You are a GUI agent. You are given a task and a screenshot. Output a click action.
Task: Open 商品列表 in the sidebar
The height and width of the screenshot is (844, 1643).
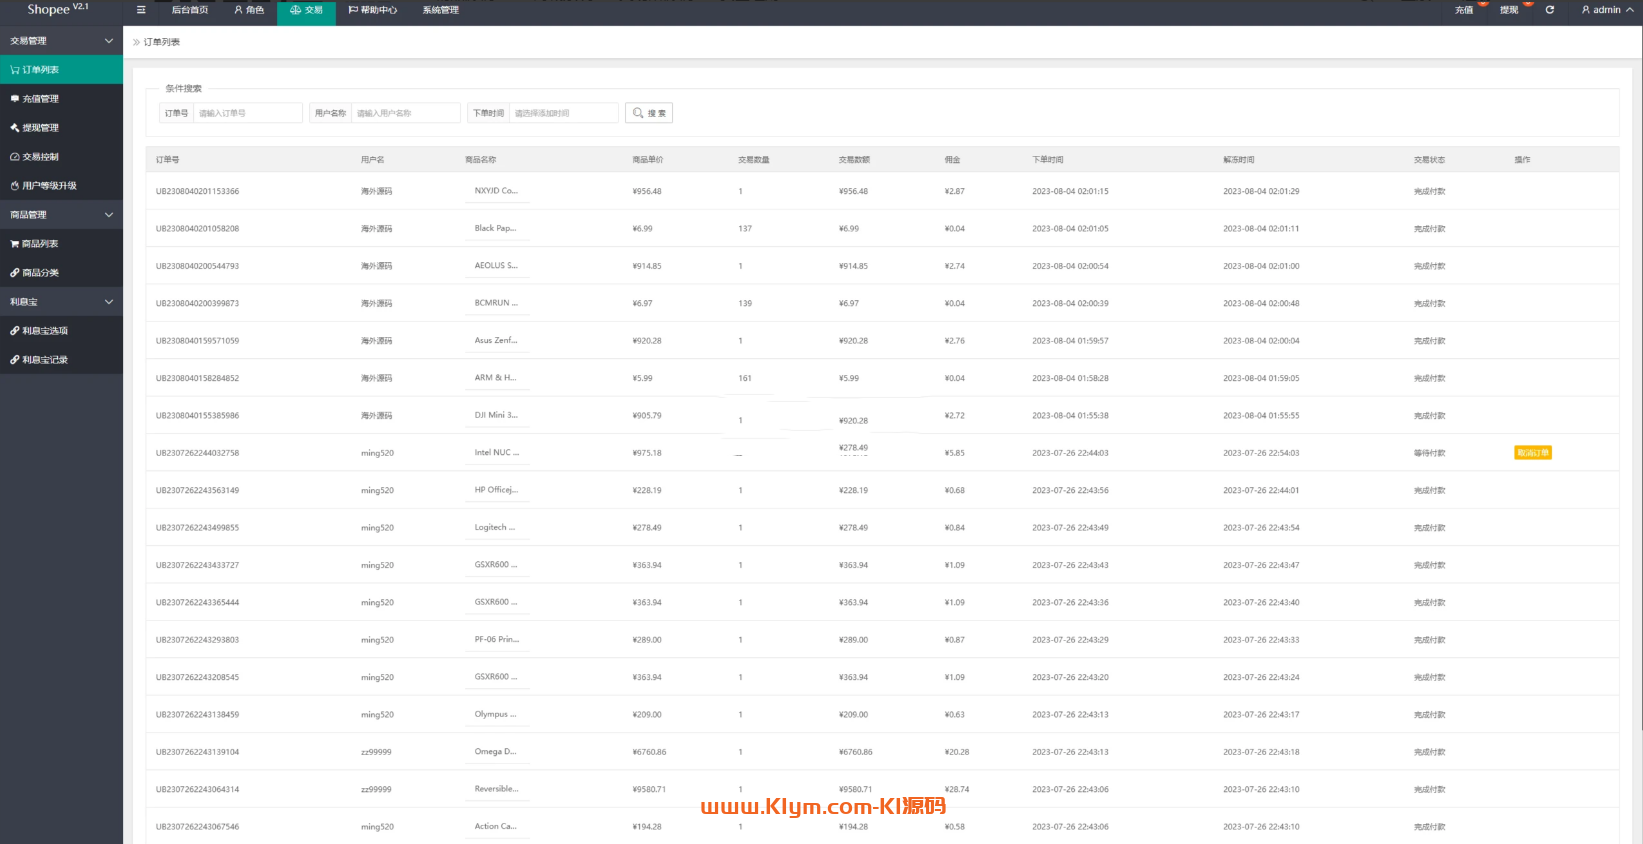tap(40, 244)
